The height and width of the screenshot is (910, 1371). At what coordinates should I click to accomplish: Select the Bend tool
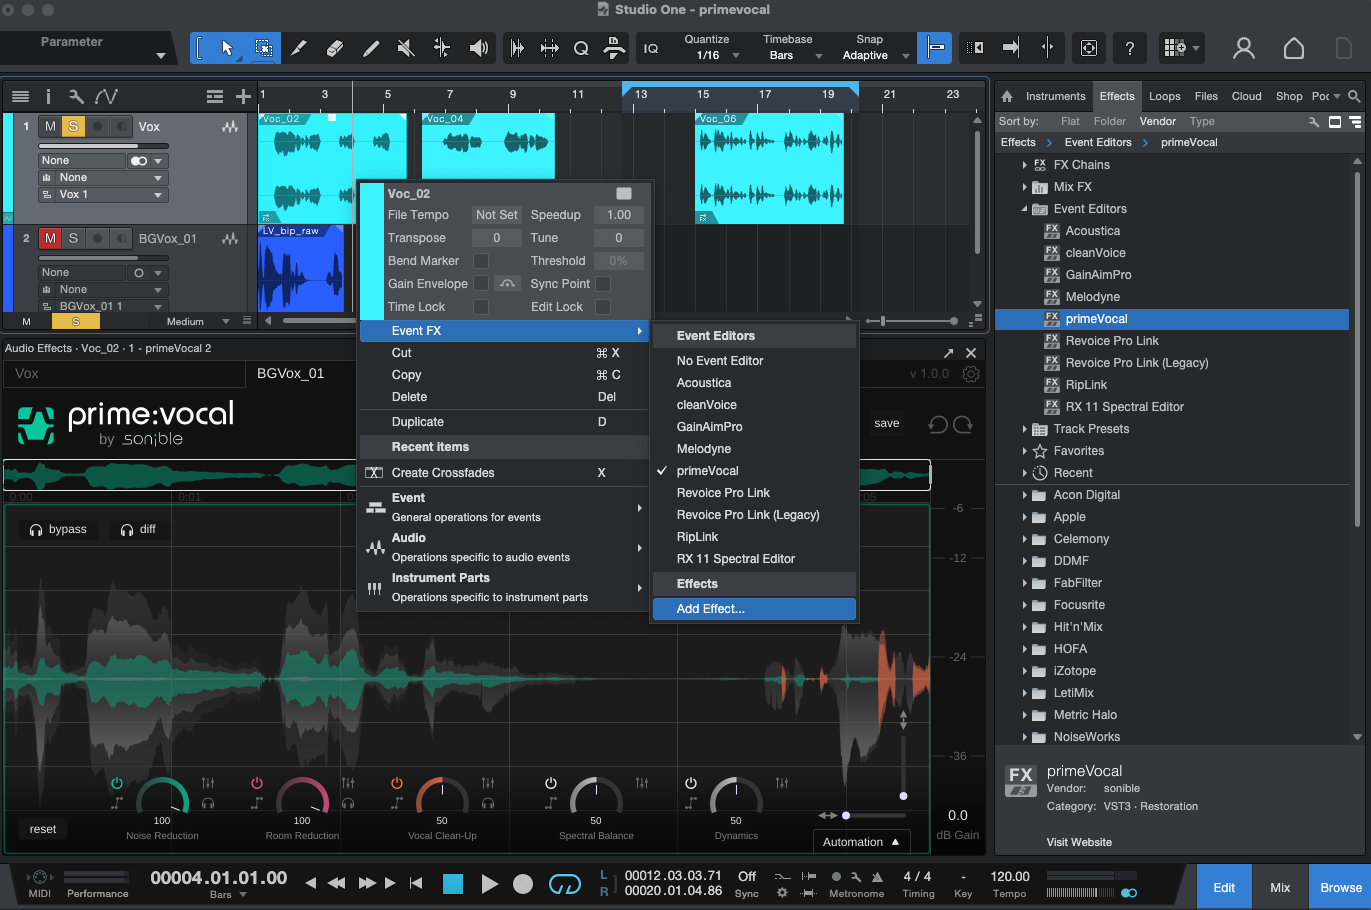(x=441, y=48)
